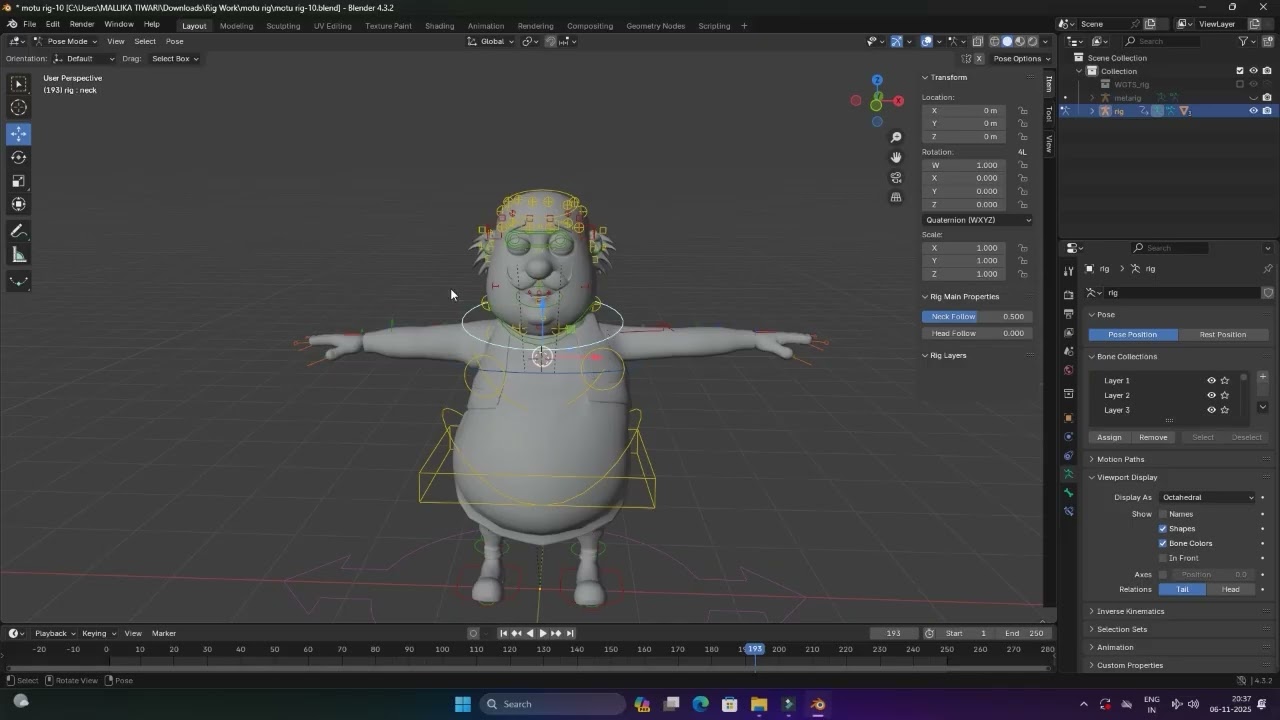The width and height of the screenshot is (1280, 720).
Task: Lock X location in Transform panel
Action: point(1023,110)
